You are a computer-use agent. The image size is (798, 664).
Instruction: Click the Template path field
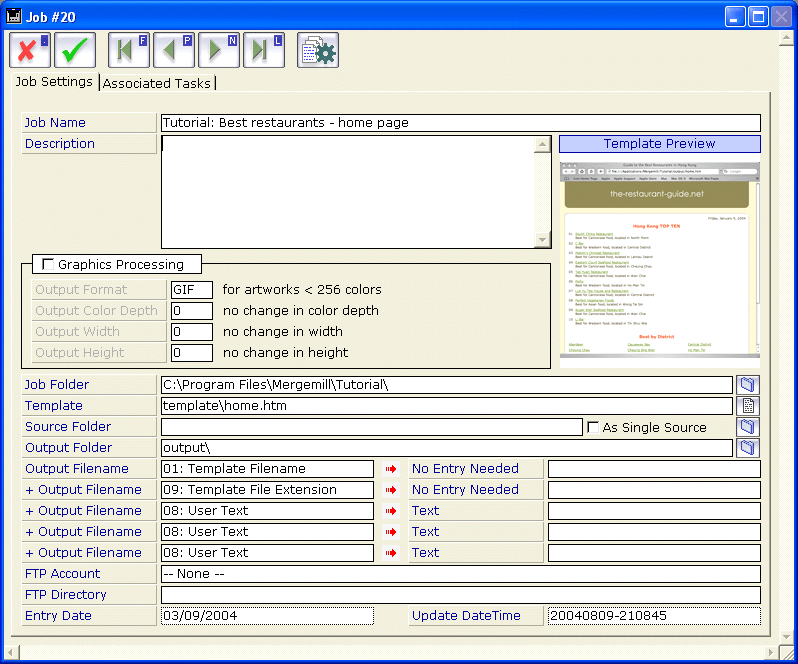(x=447, y=406)
